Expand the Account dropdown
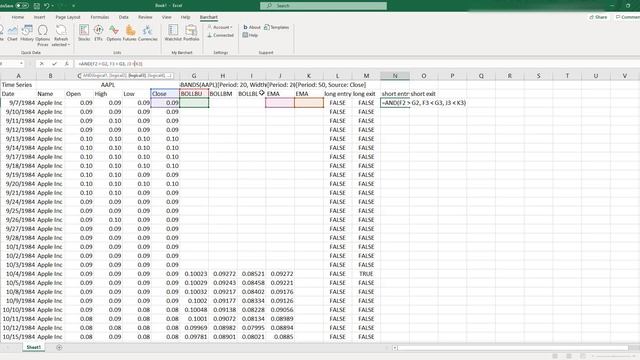The width and height of the screenshot is (640, 360). 220,27
